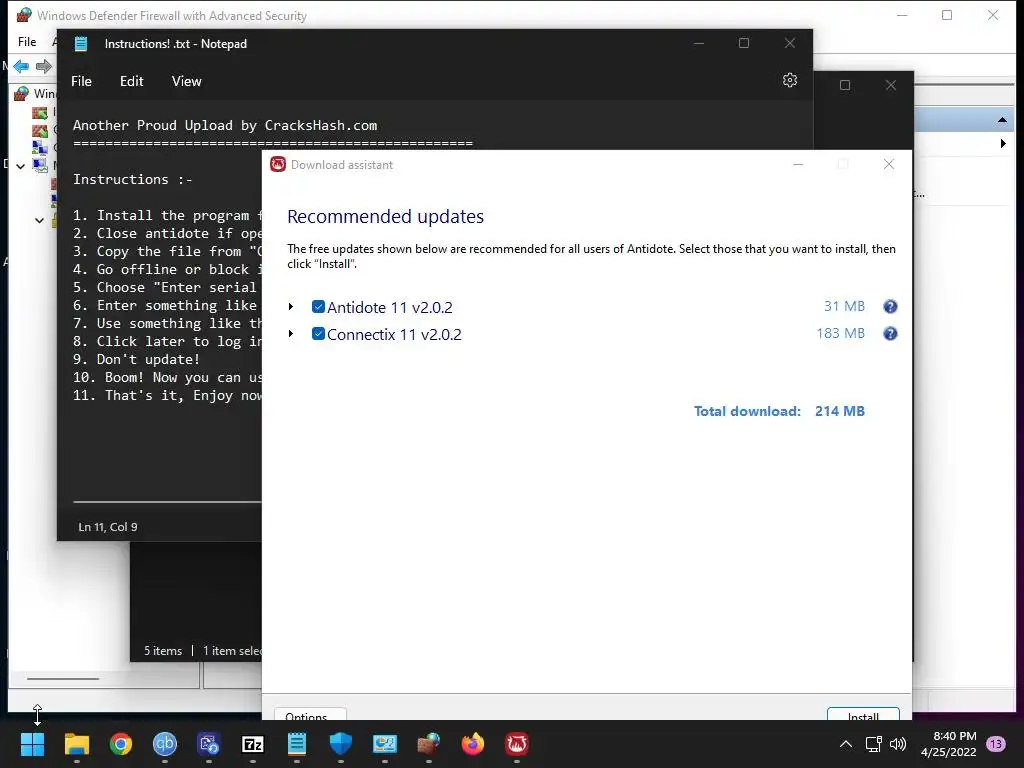Open Windows Security shield in taskbar
The image size is (1024, 768).
[340, 744]
